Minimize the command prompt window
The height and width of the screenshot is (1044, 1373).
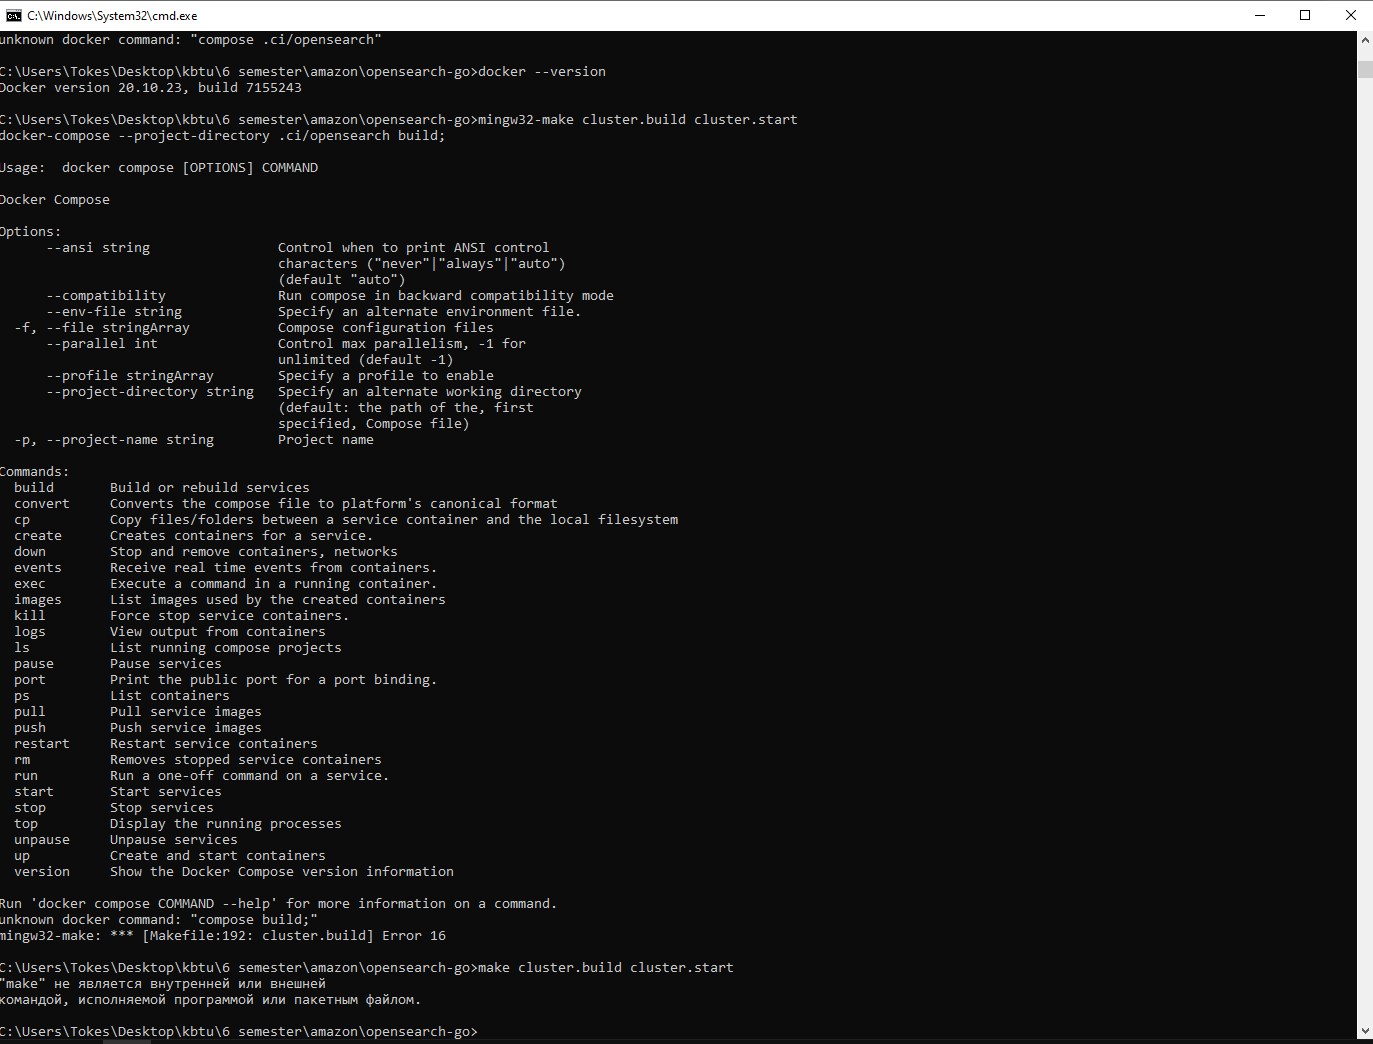[1259, 15]
